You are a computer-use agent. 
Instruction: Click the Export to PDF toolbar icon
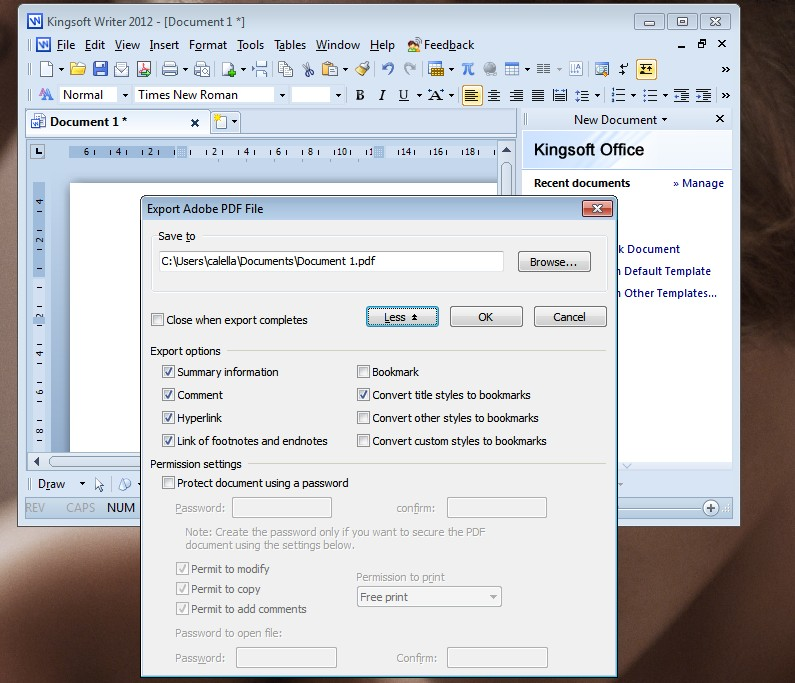tap(143, 69)
